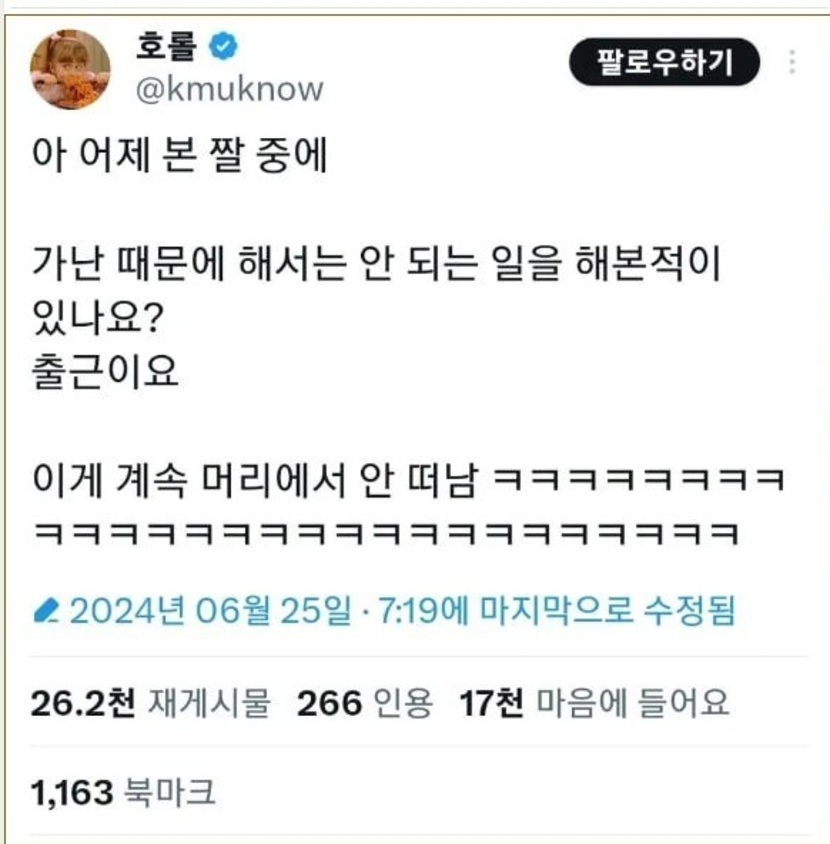This screenshot has width=830, height=844.
Task: Click the last row of ㅋㅋㅋ characters
Action: [x=386, y=533]
